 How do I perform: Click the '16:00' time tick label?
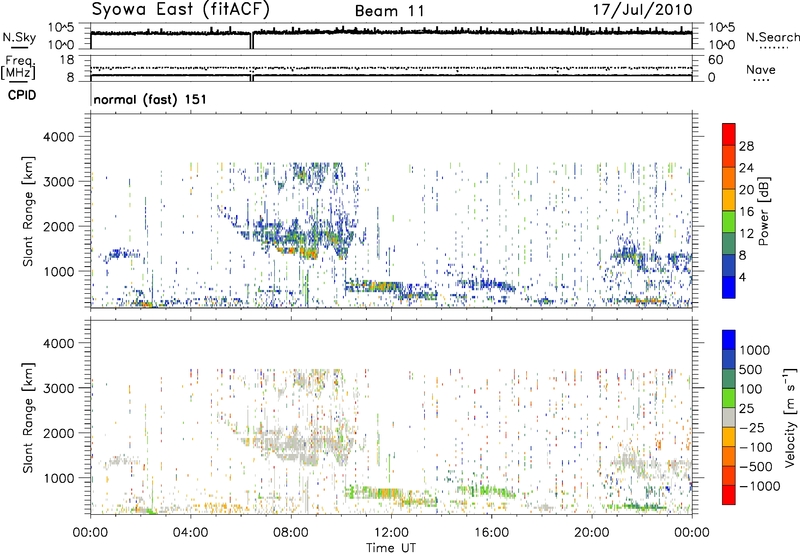tap(491, 533)
